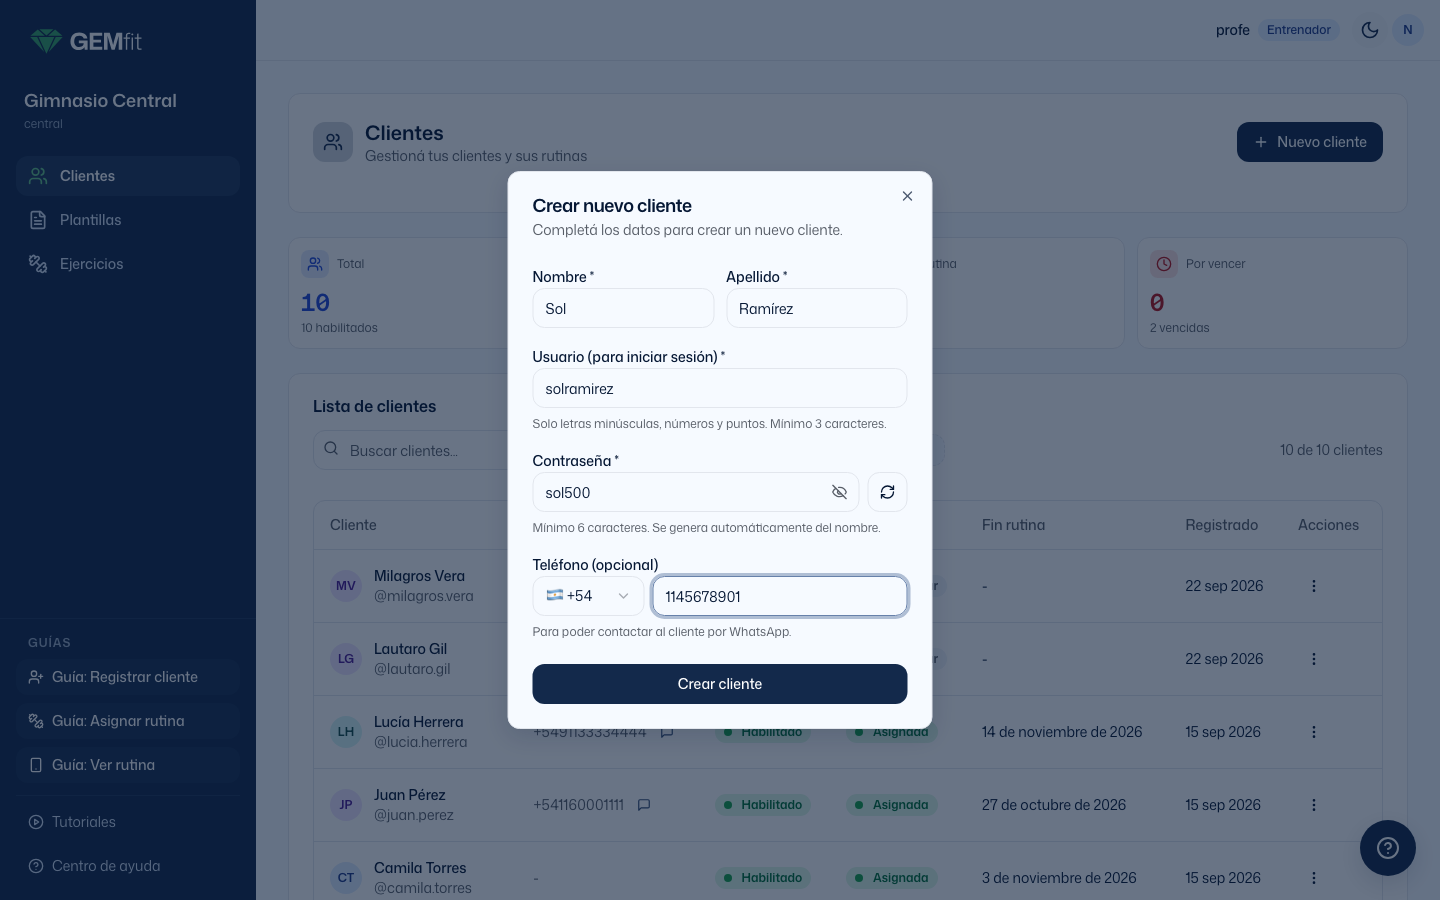1440x900 pixels.
Task: Regenerate password with the refresh icon
Action: pyautogui.click(x=887, y=492)
